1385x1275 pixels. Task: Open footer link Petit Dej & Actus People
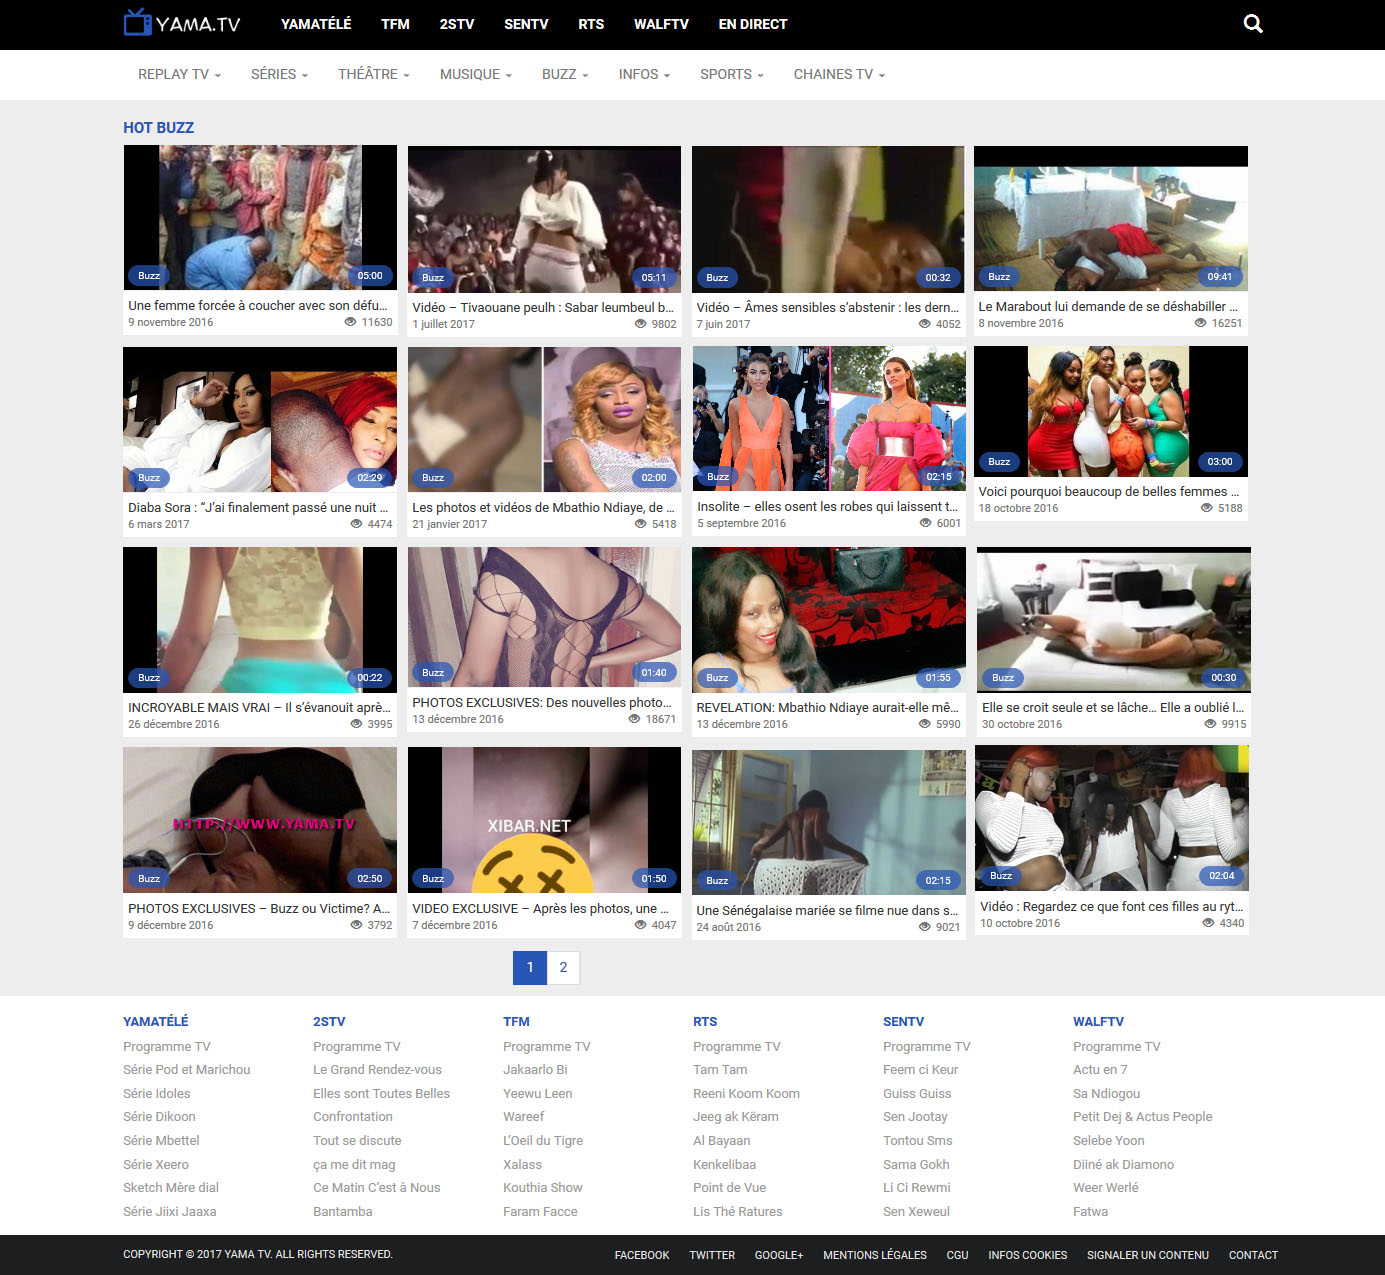(x=1142, y=1117)
